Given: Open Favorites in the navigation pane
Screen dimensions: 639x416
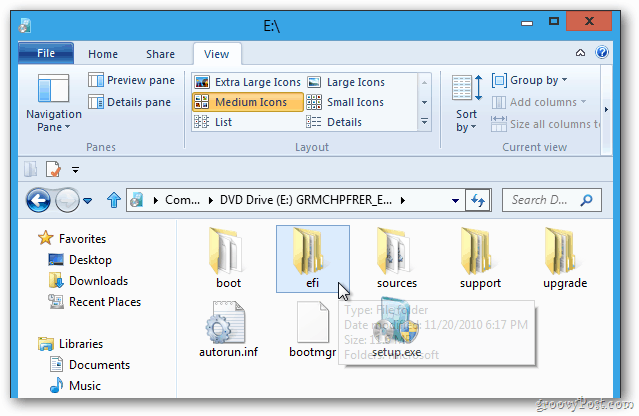Looking at the screenshot, I should [x=72, y=238].
